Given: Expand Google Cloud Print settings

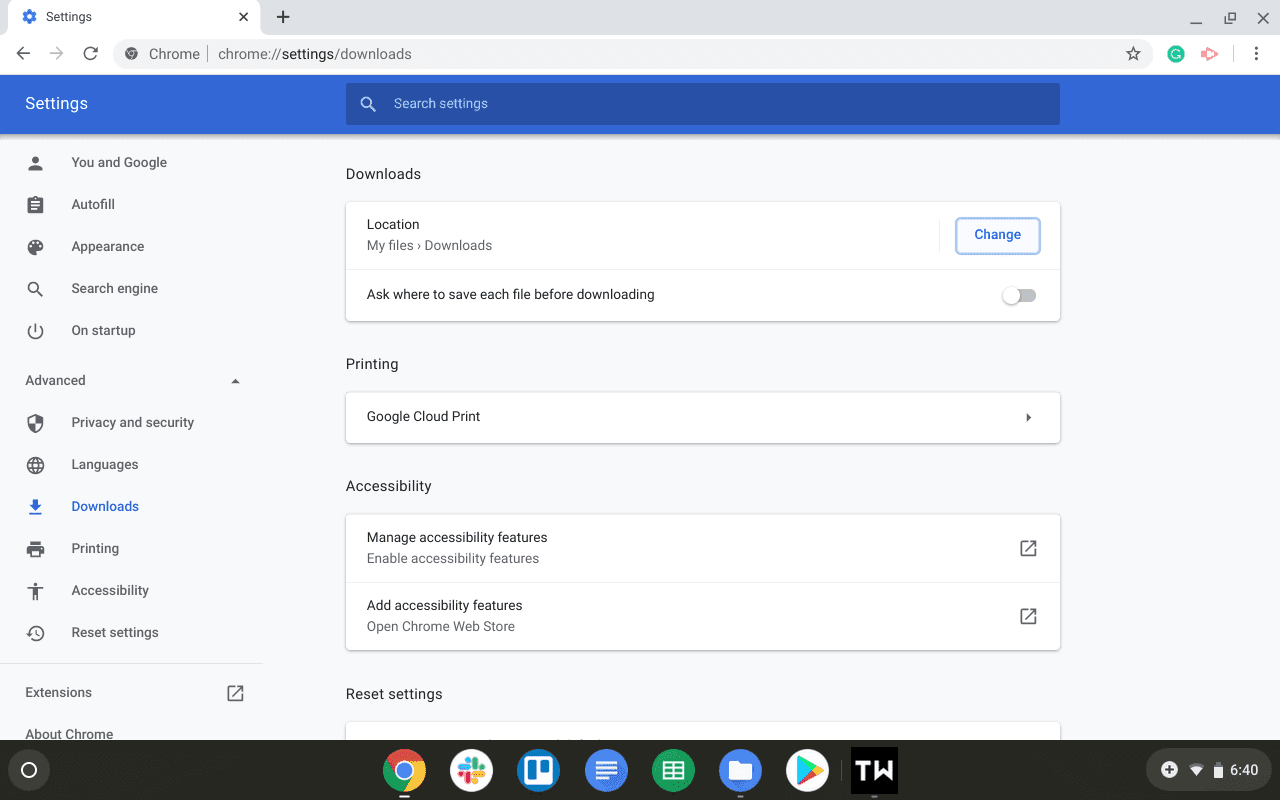Looking at the screenshot, I should [1028, 417].
